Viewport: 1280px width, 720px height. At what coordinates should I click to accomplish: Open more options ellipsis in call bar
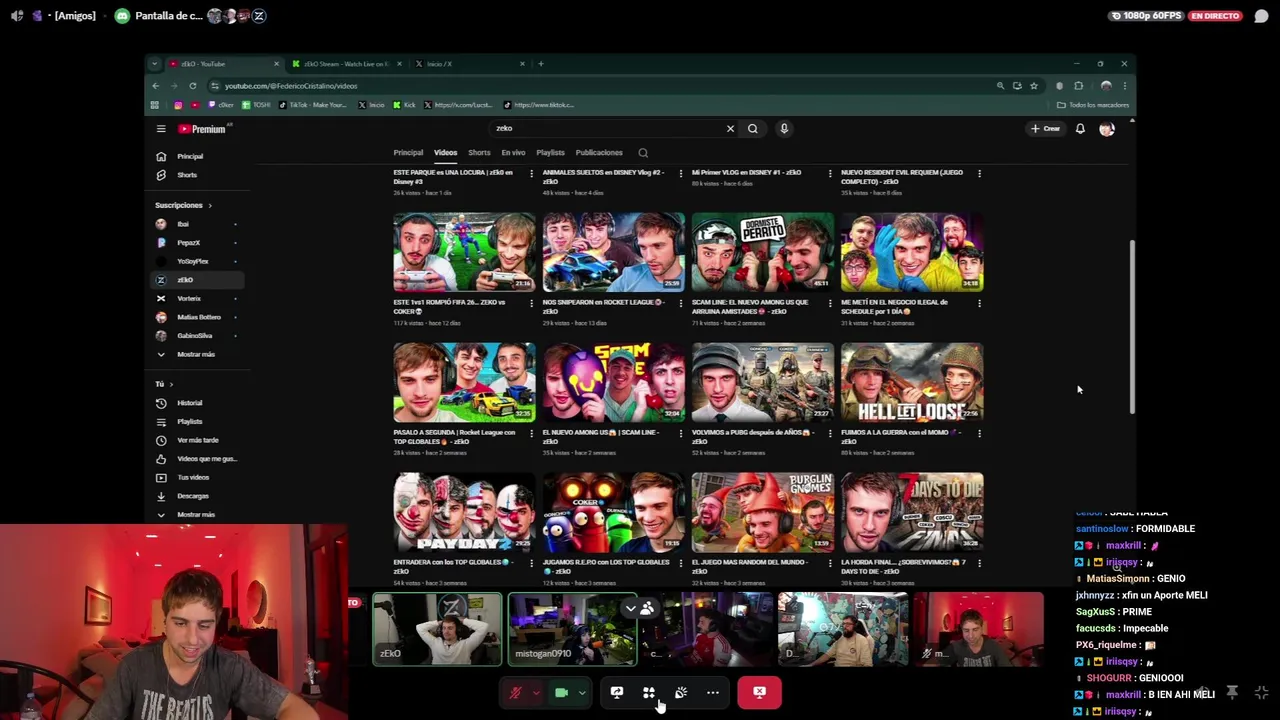click(x=713, y=692)
